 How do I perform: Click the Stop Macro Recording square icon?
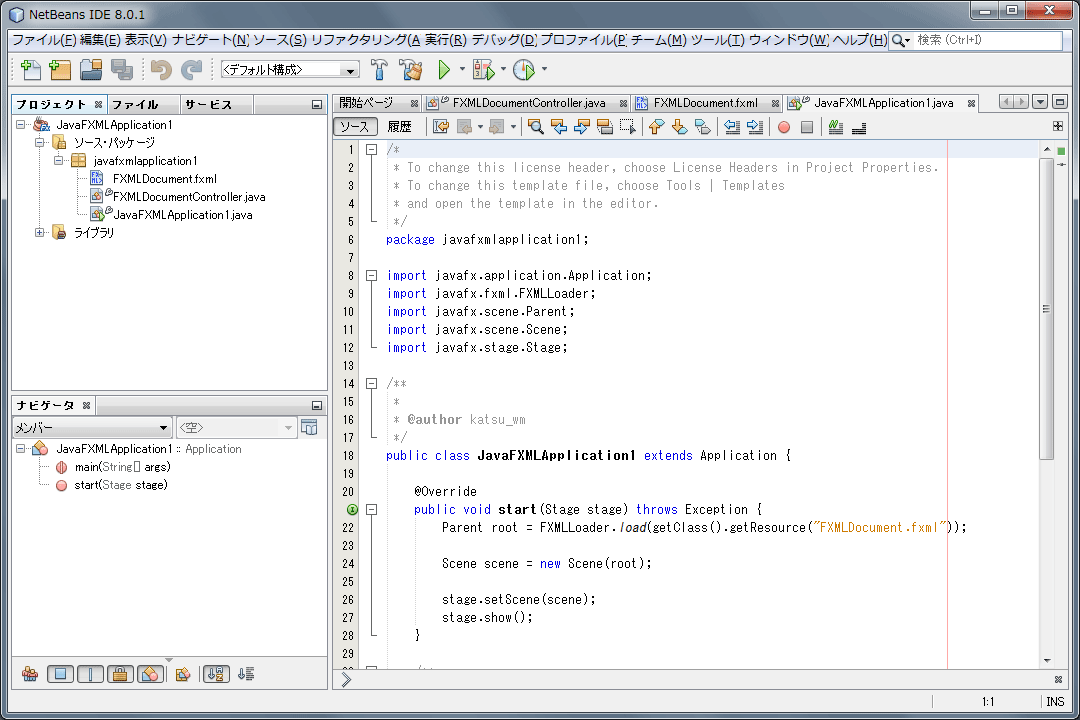807,127
